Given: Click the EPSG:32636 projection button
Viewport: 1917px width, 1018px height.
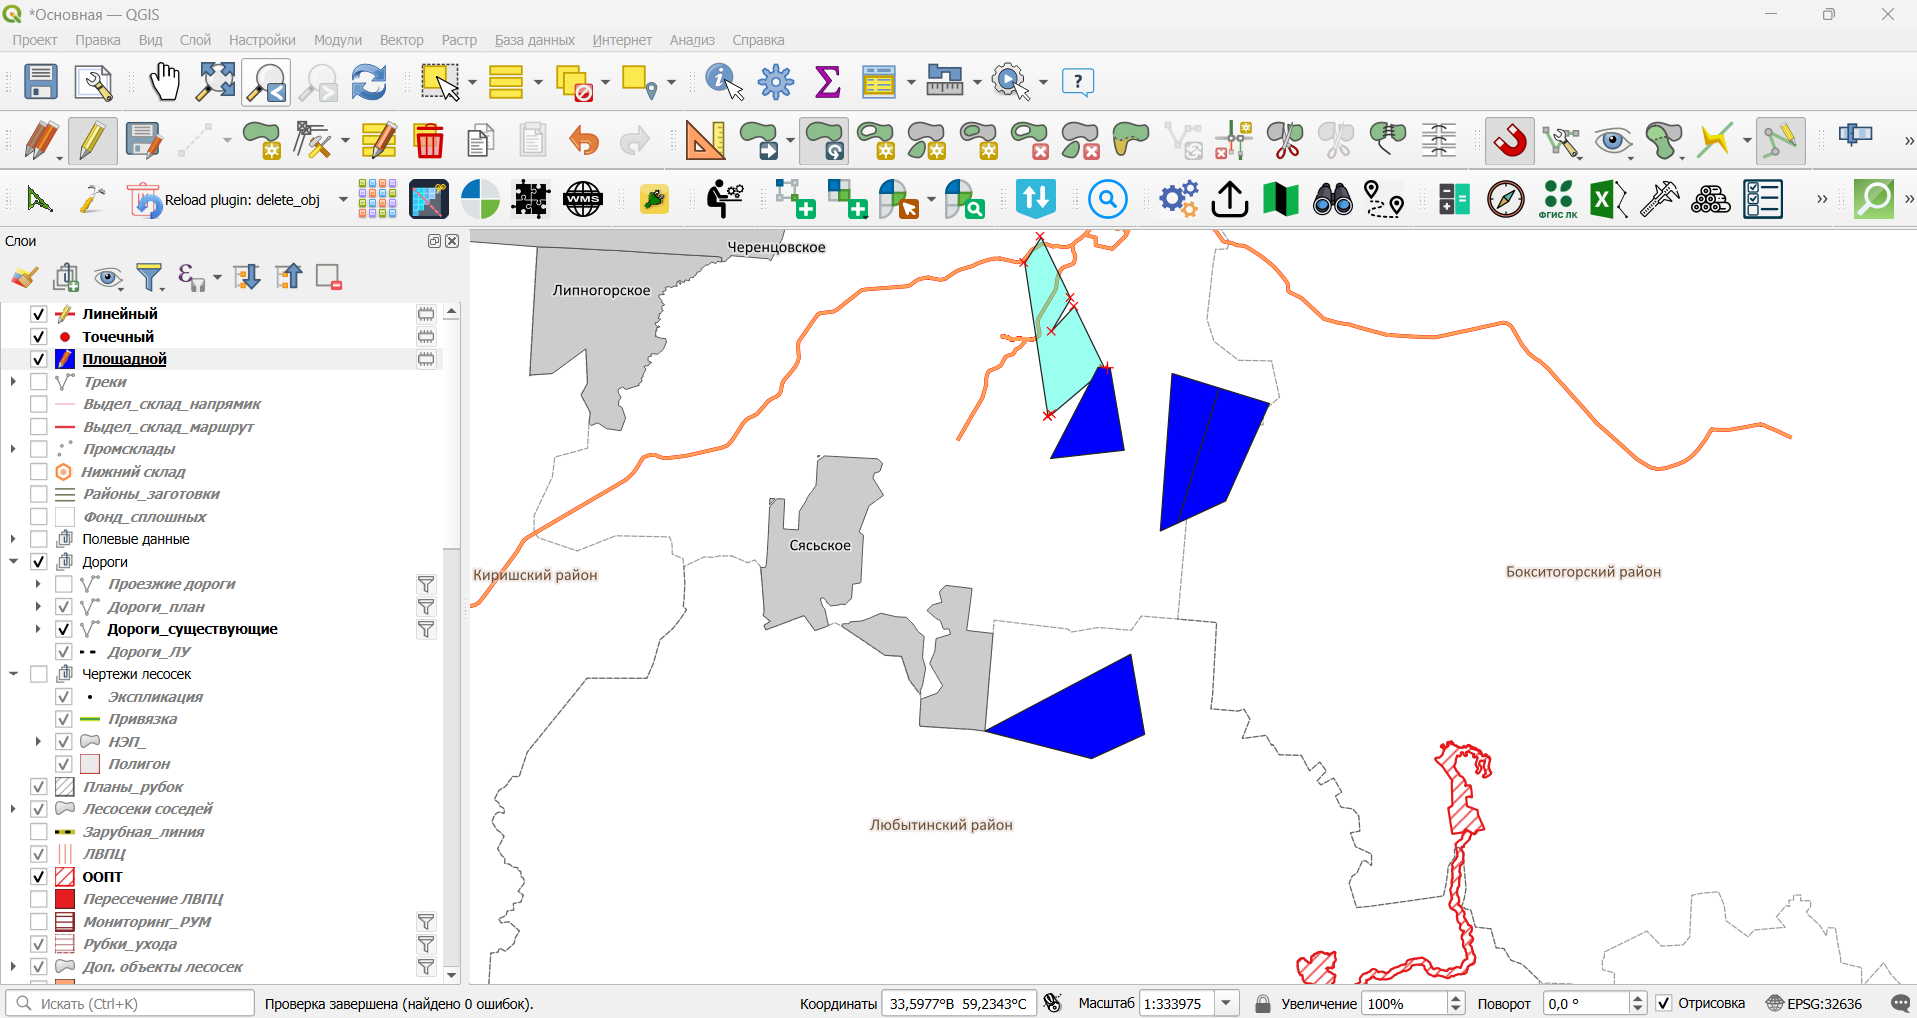Looking at the screenshot, I should click(x=1814, y=1003).
